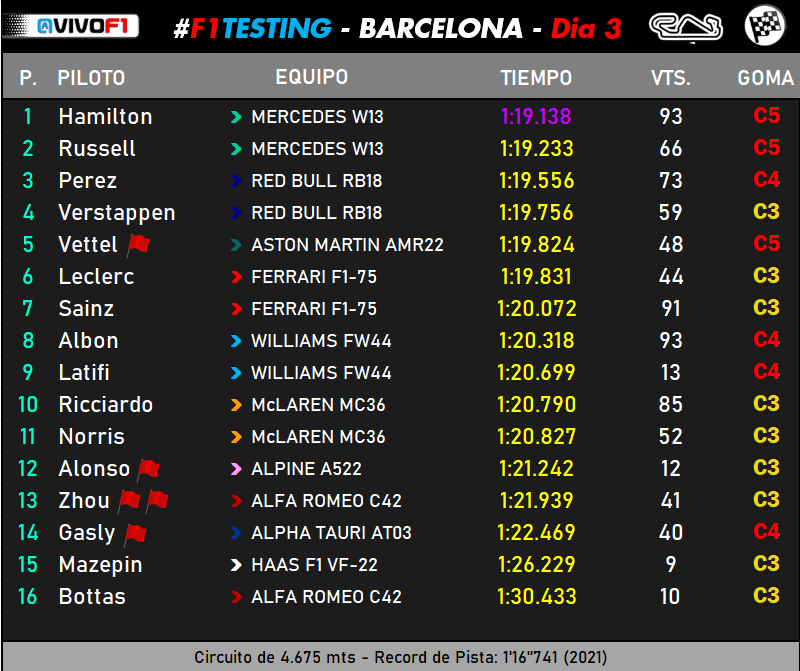
Task: Click the #F1TESTING hashtag title
Action: pyautogui.click(x=252, y=28)
